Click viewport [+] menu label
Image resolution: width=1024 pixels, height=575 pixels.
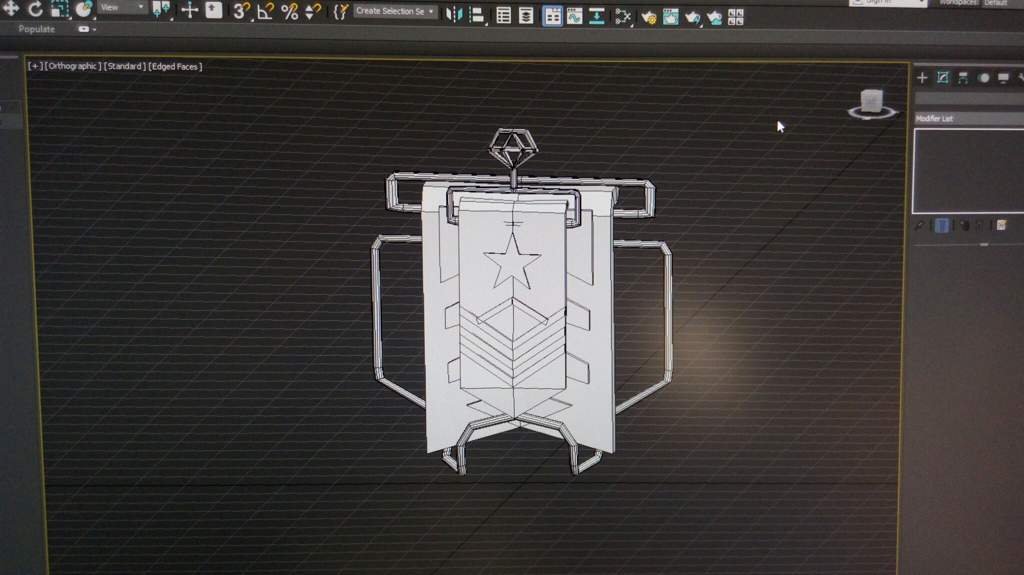(35, 66)
